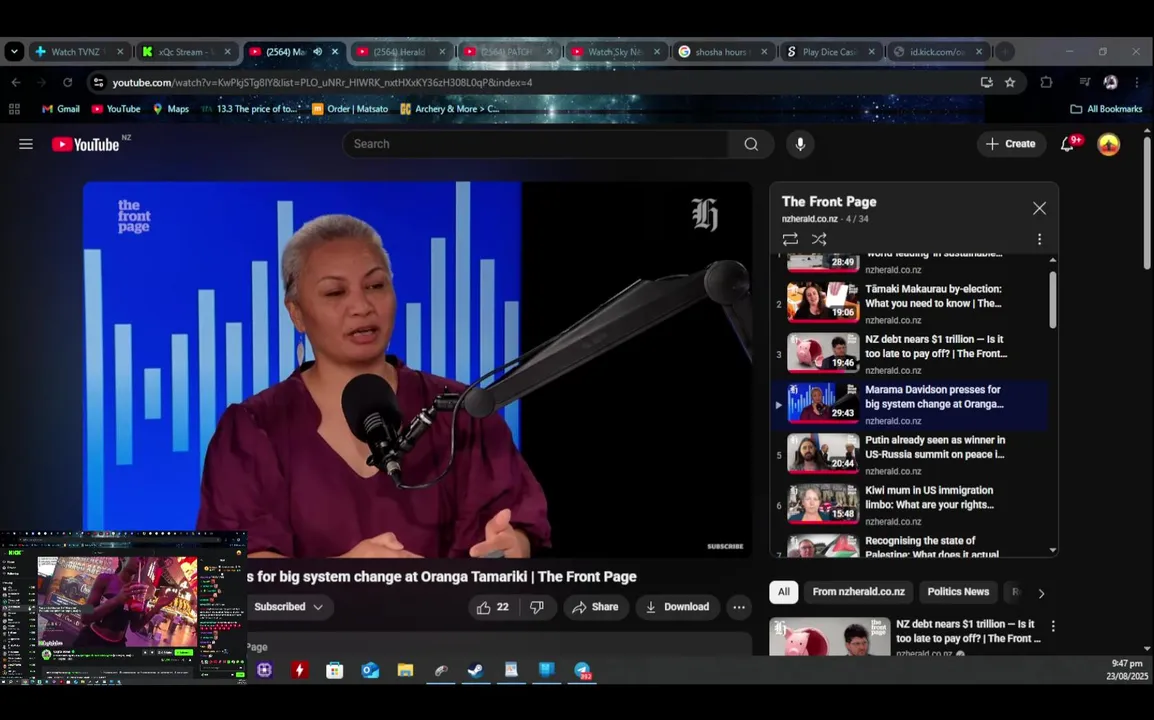Viewport: 1154px width, 720px height.
Task: Open the bookmarks apps grid icon
Action: click(x=14, y=109)
